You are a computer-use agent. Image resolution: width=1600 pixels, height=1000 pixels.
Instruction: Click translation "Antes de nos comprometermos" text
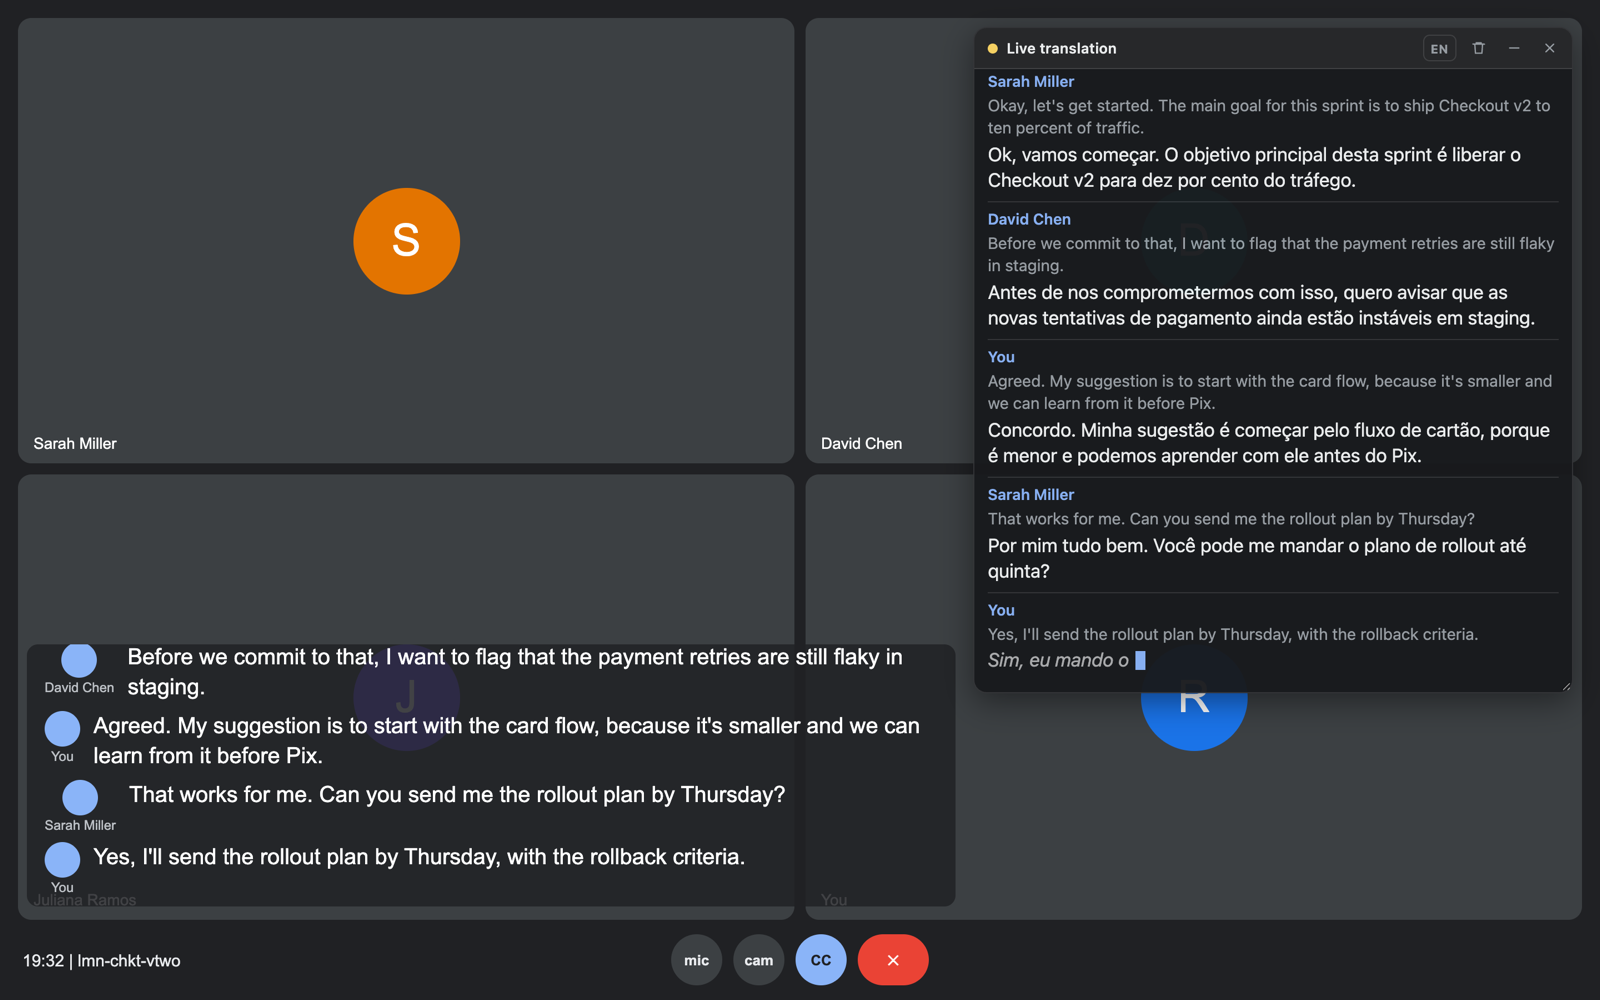click(1261, 305)
